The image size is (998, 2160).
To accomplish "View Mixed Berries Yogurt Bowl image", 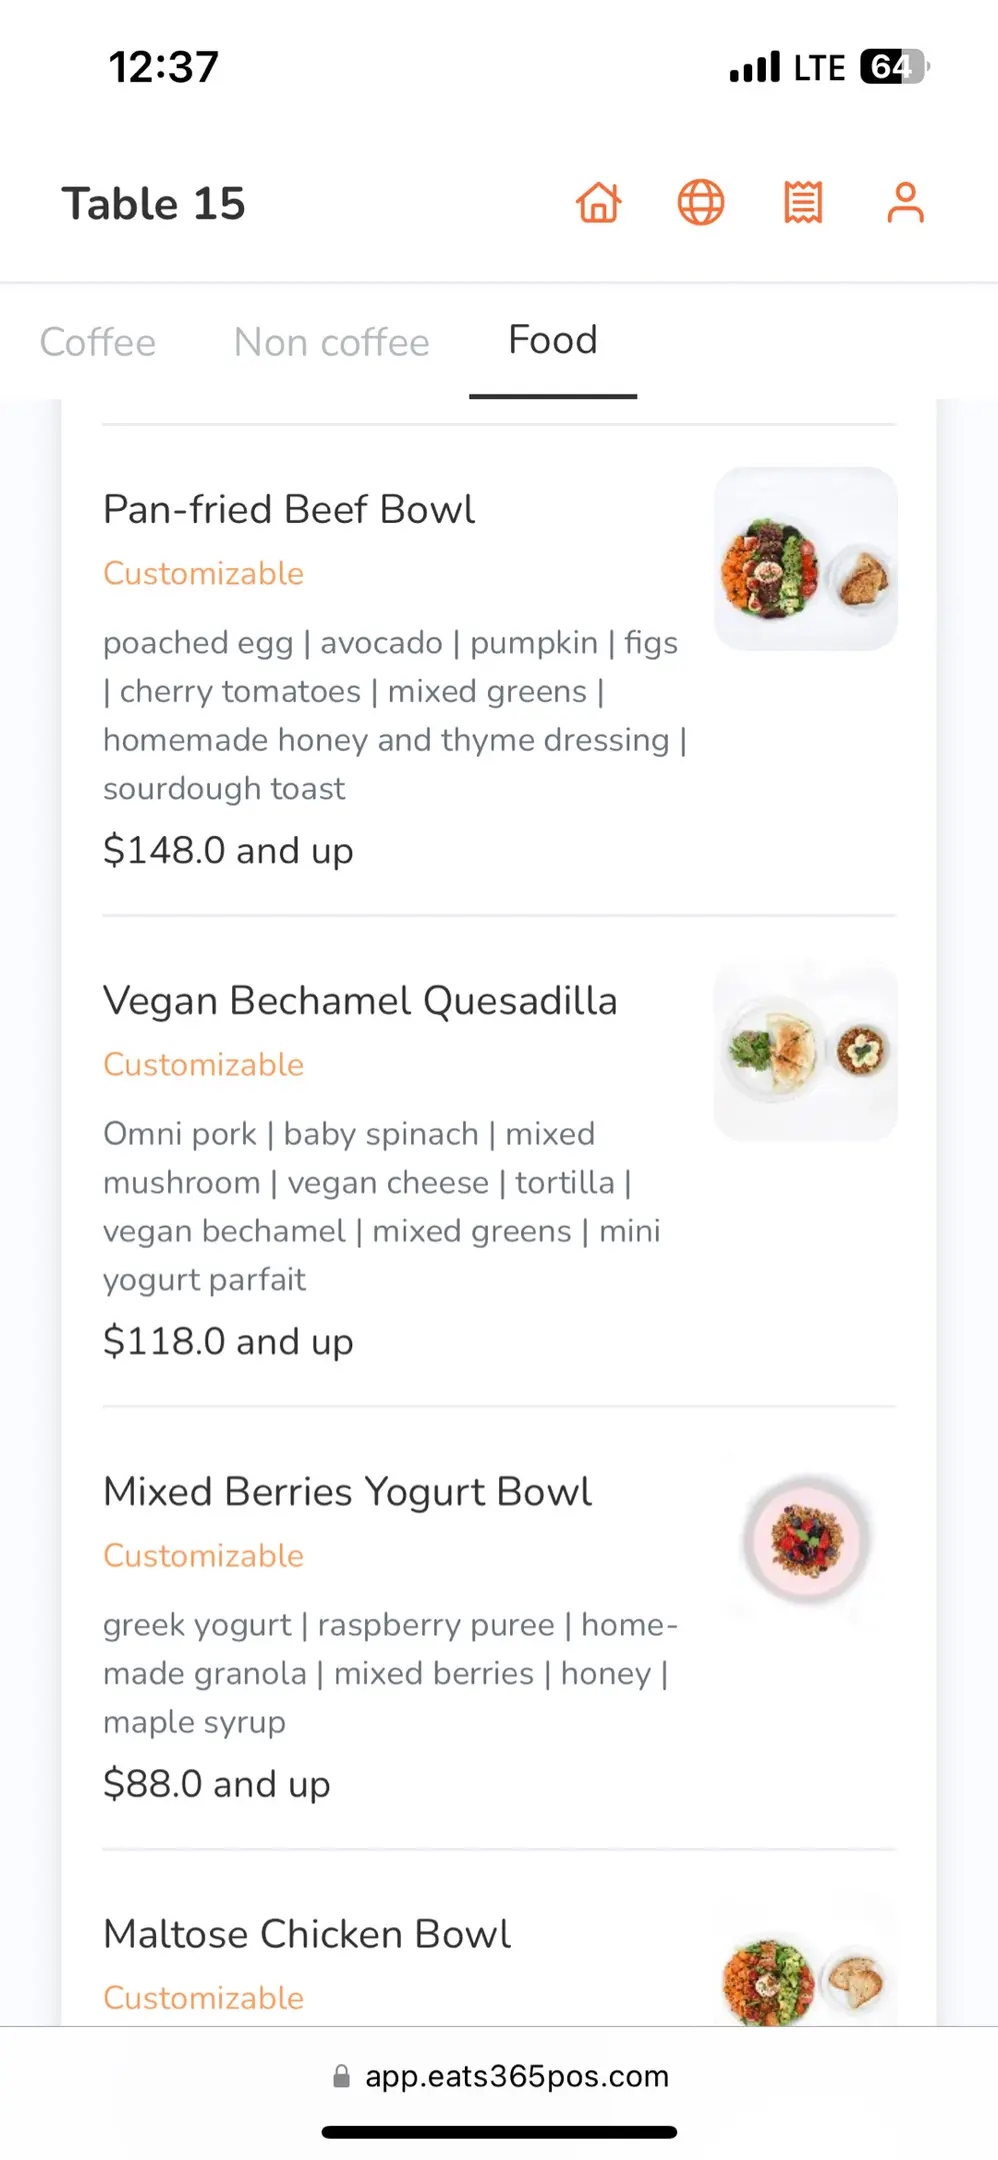I will (x=806, y=1540).
